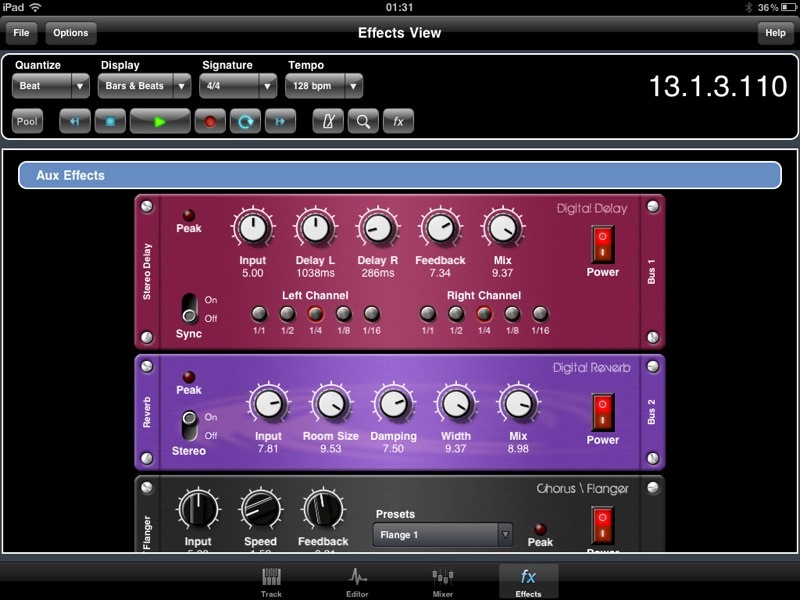Image resolution: width=800 pixels, height=600 pixels.
Task: Flip the Reverb Stereo switch
Action: click(x=189, y=426)
